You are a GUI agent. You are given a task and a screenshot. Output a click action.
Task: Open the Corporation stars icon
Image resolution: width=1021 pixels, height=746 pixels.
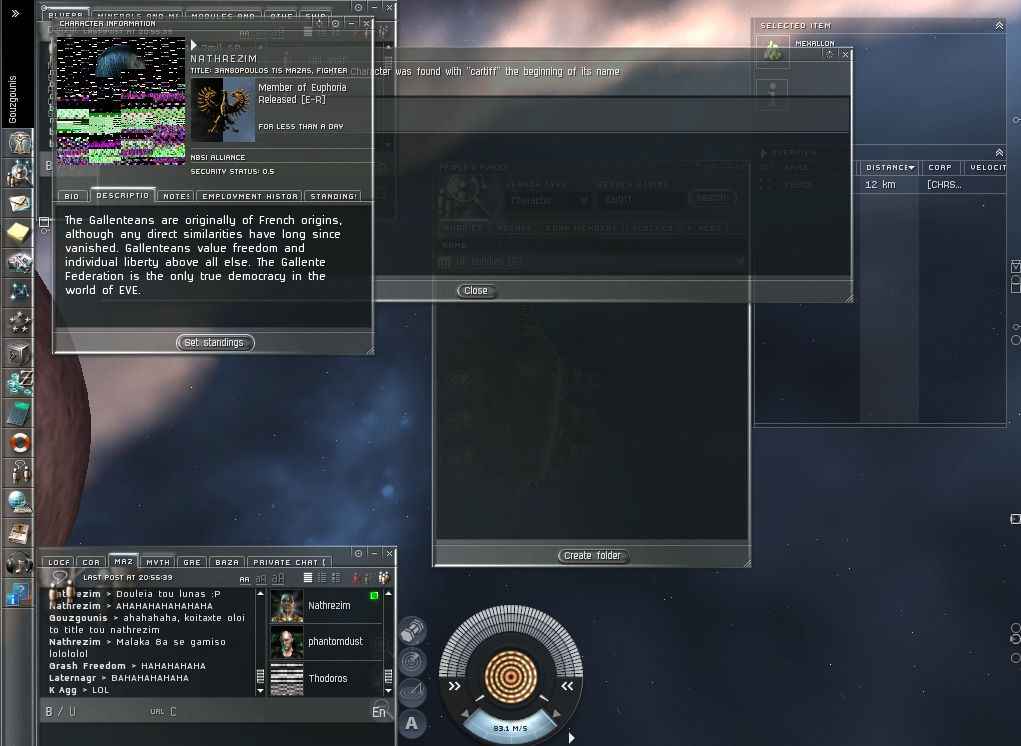(x=19, y=322)
